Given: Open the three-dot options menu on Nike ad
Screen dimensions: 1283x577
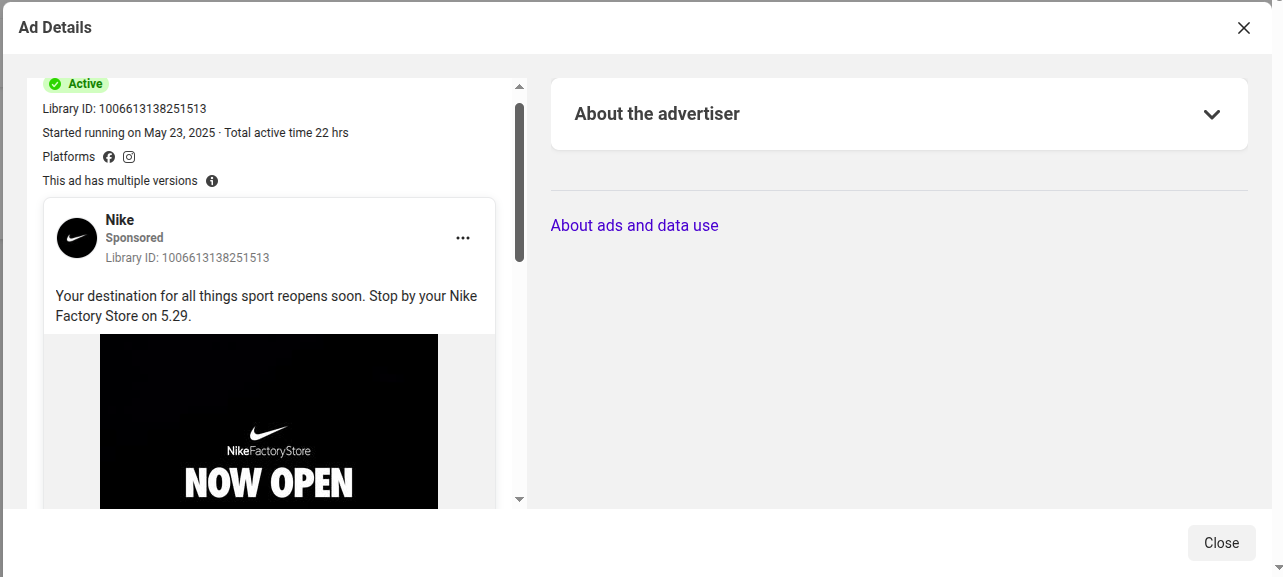Looking at the screenshot, I should (463, 238).
